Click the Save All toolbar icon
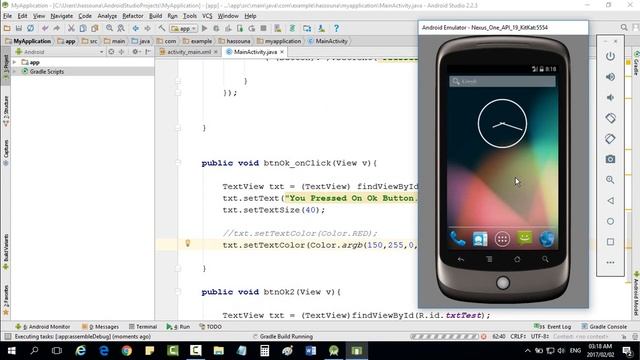Image resolution: width=640 pixels, height=360 pixels. point(19,28)
